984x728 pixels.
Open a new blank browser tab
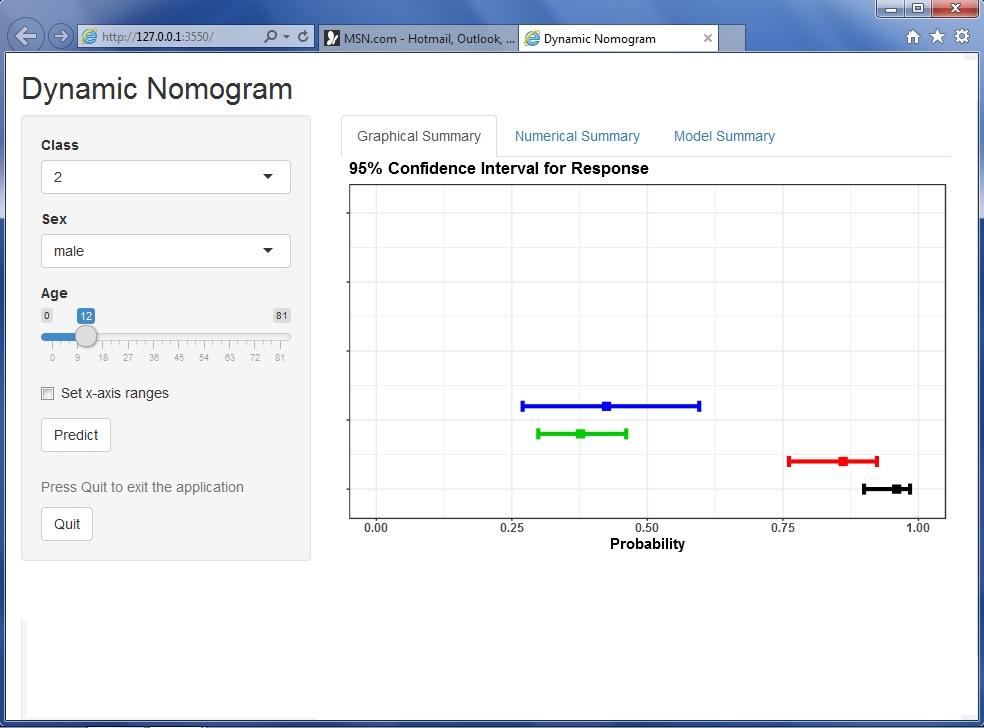coord(732,38)
